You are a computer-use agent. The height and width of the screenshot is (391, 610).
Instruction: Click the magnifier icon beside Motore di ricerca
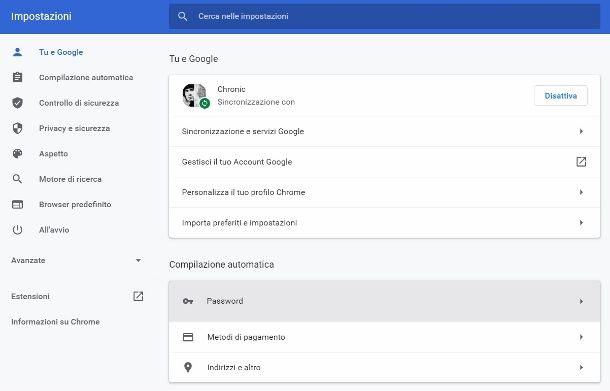[17, 179]
